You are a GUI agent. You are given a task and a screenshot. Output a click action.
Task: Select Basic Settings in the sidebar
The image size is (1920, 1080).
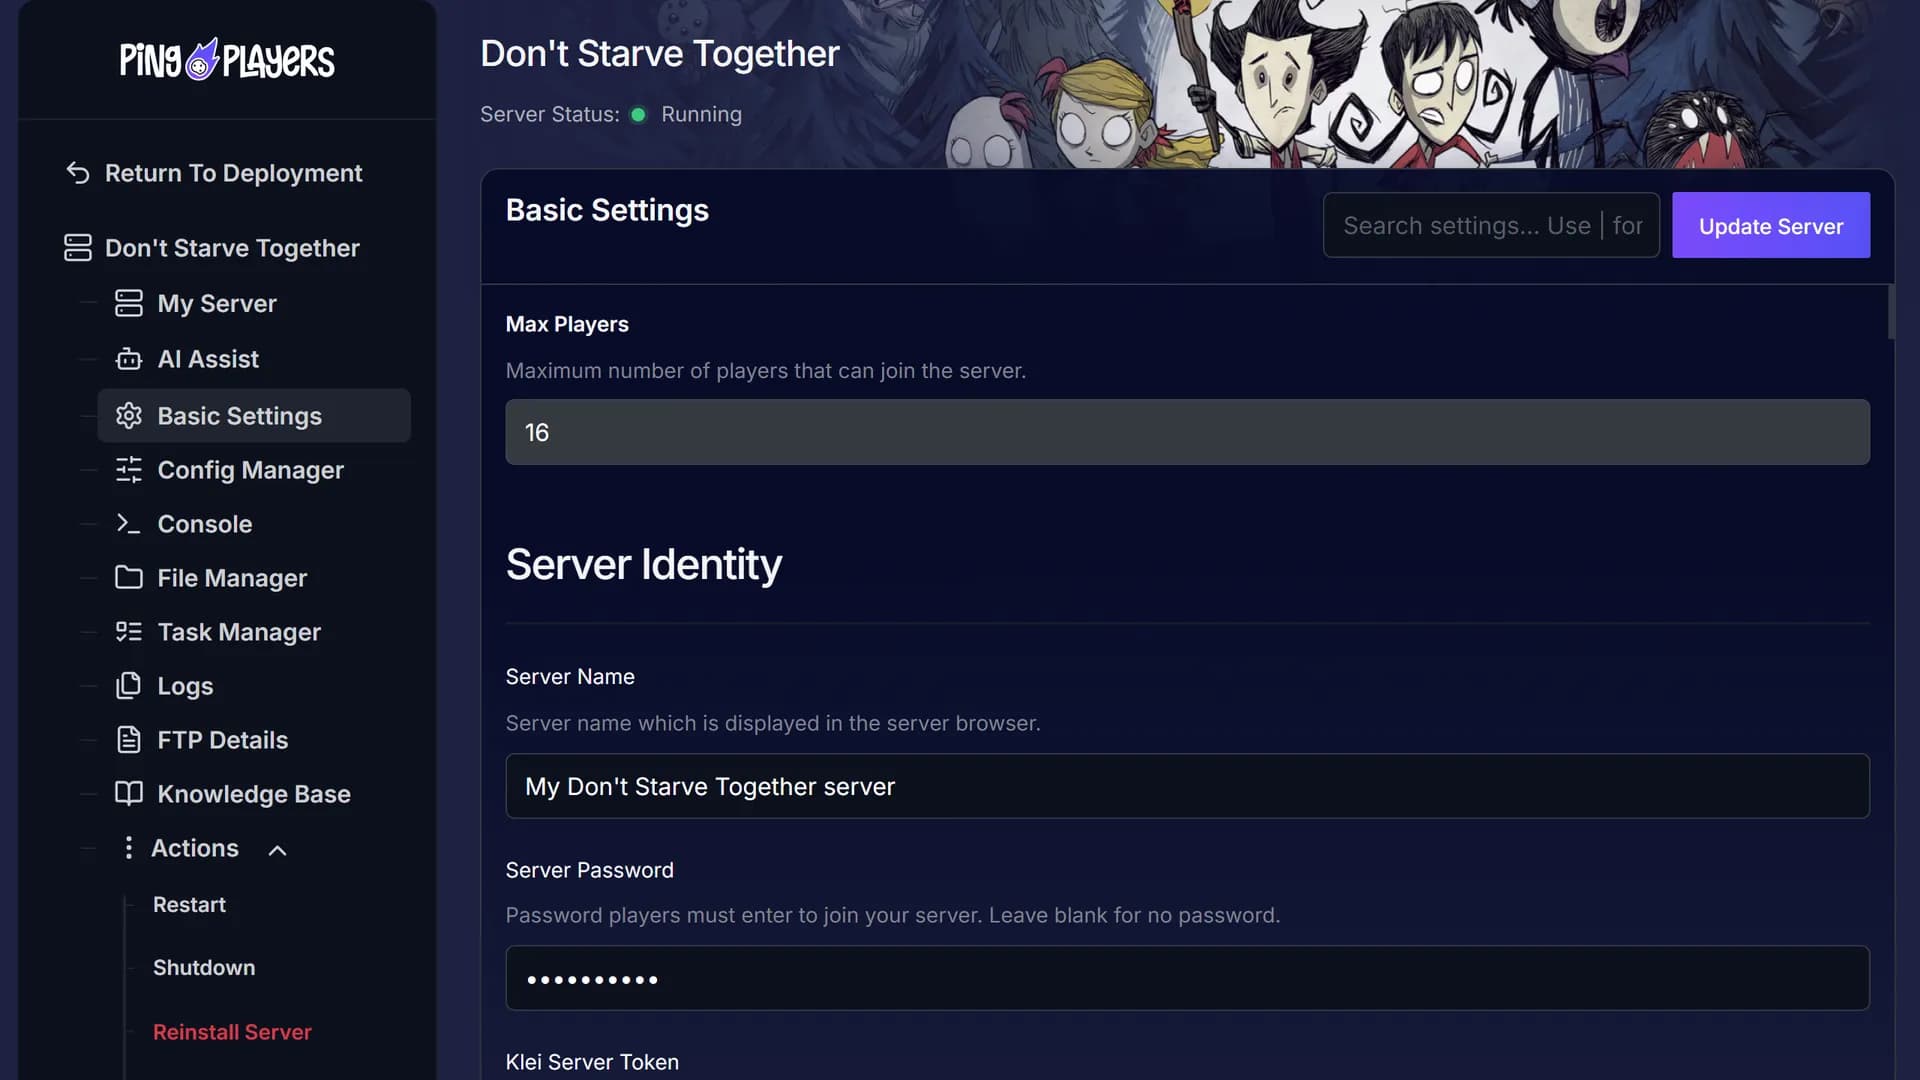(x=254, y=416)
